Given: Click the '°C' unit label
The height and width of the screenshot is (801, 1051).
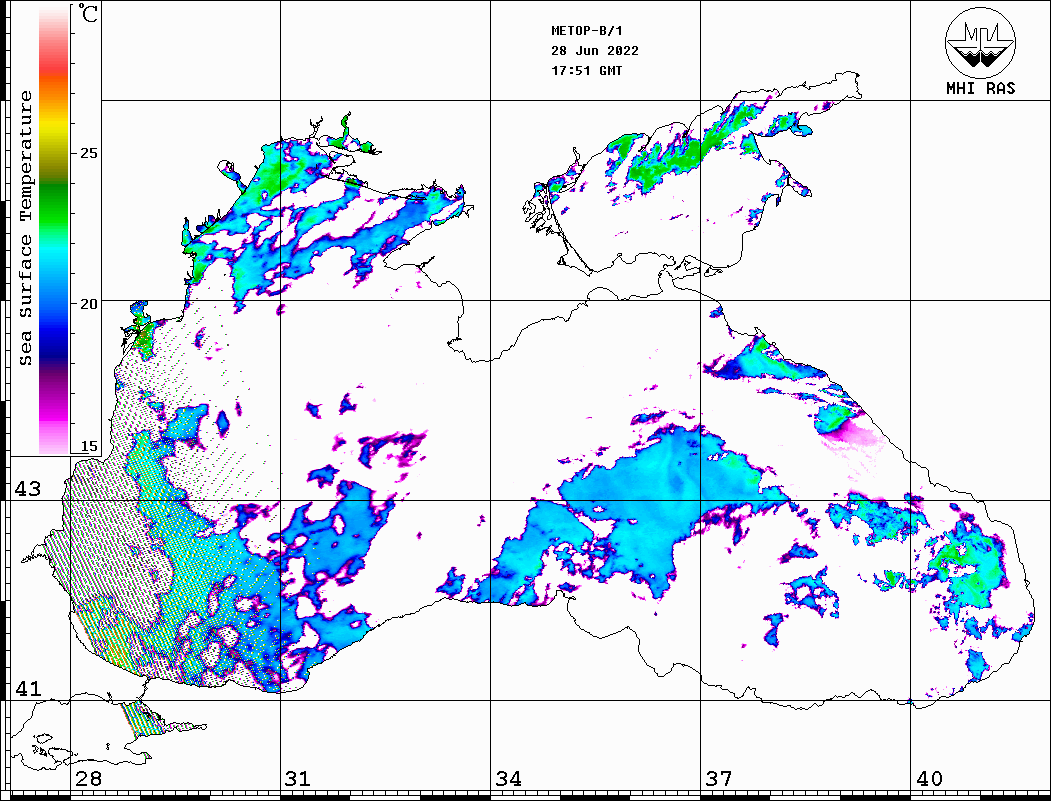Looking at the screenshot, I should [x=88, y=13].
